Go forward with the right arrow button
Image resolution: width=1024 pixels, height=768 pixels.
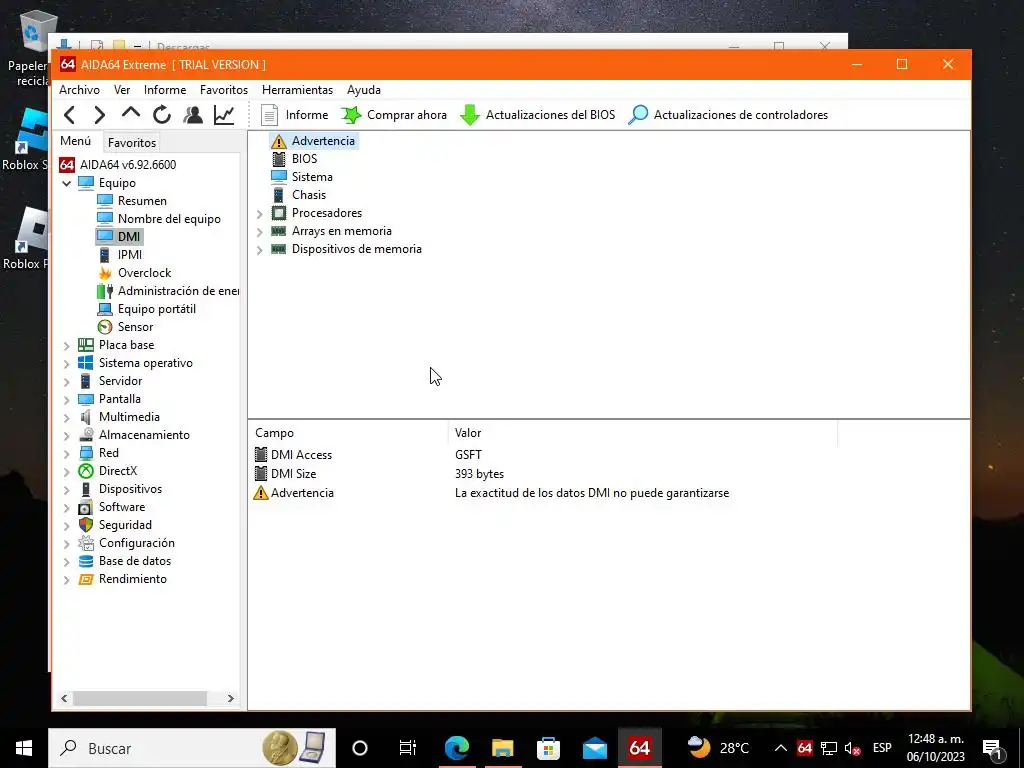coord(99,115)
